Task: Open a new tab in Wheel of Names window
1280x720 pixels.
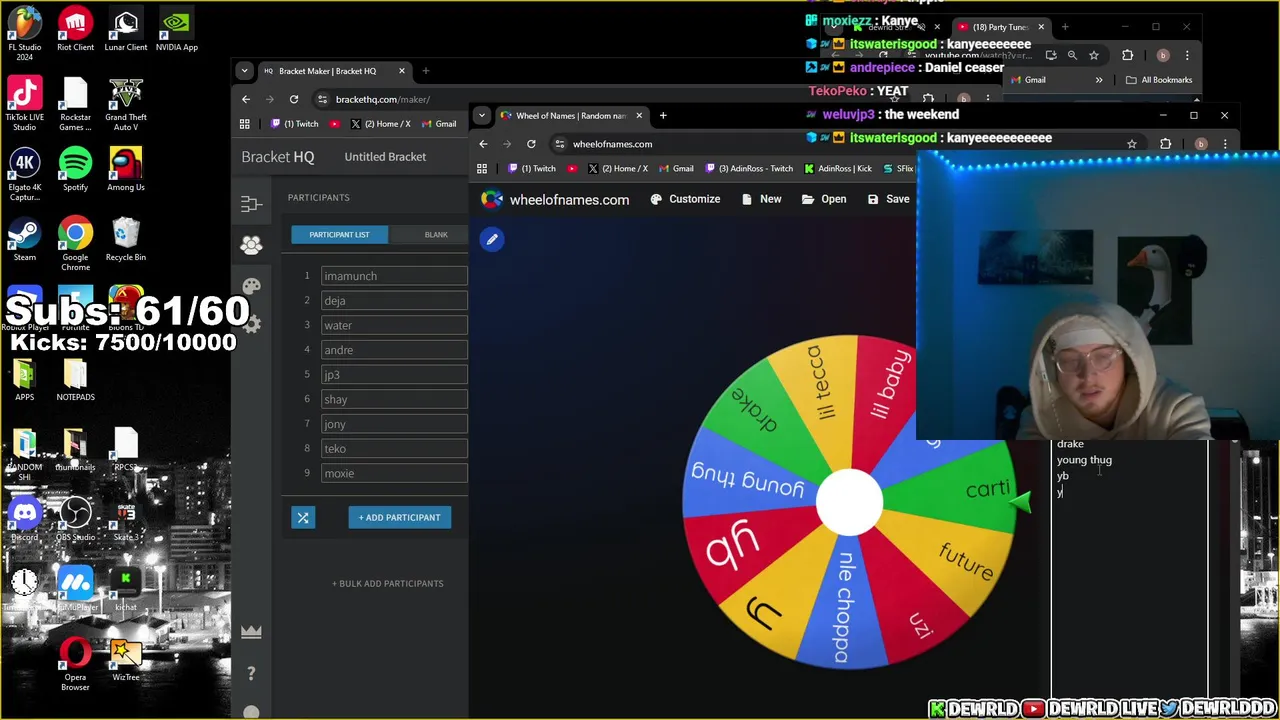Action: click(662, 115)
